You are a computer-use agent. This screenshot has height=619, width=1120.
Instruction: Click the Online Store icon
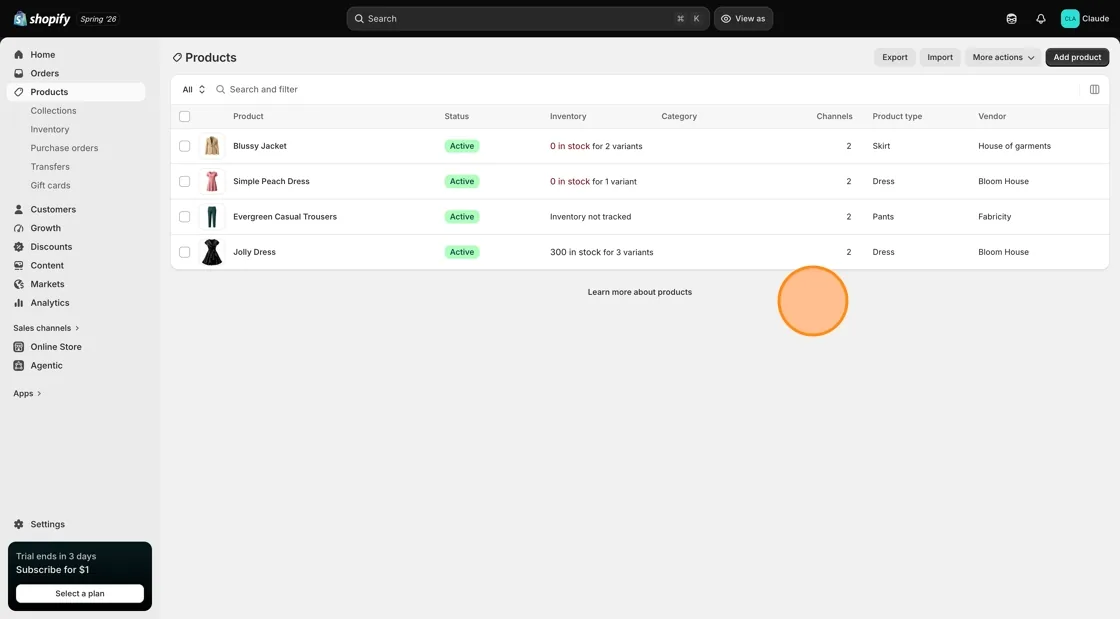tap(19, 346)
